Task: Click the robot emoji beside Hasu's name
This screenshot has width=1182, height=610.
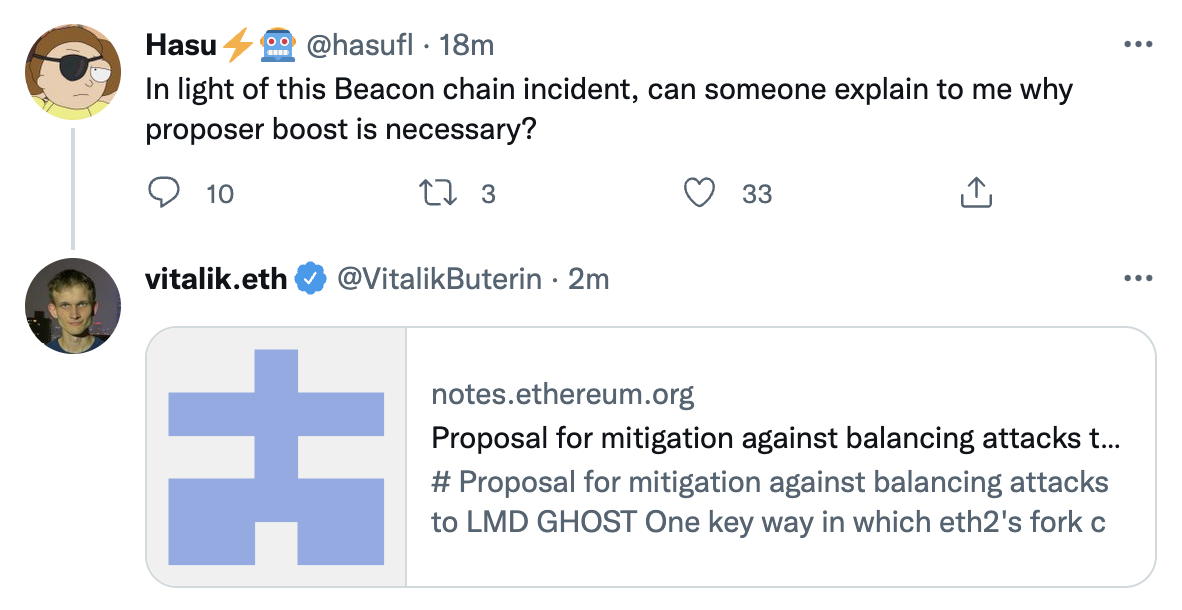Action: click(277, 45)
